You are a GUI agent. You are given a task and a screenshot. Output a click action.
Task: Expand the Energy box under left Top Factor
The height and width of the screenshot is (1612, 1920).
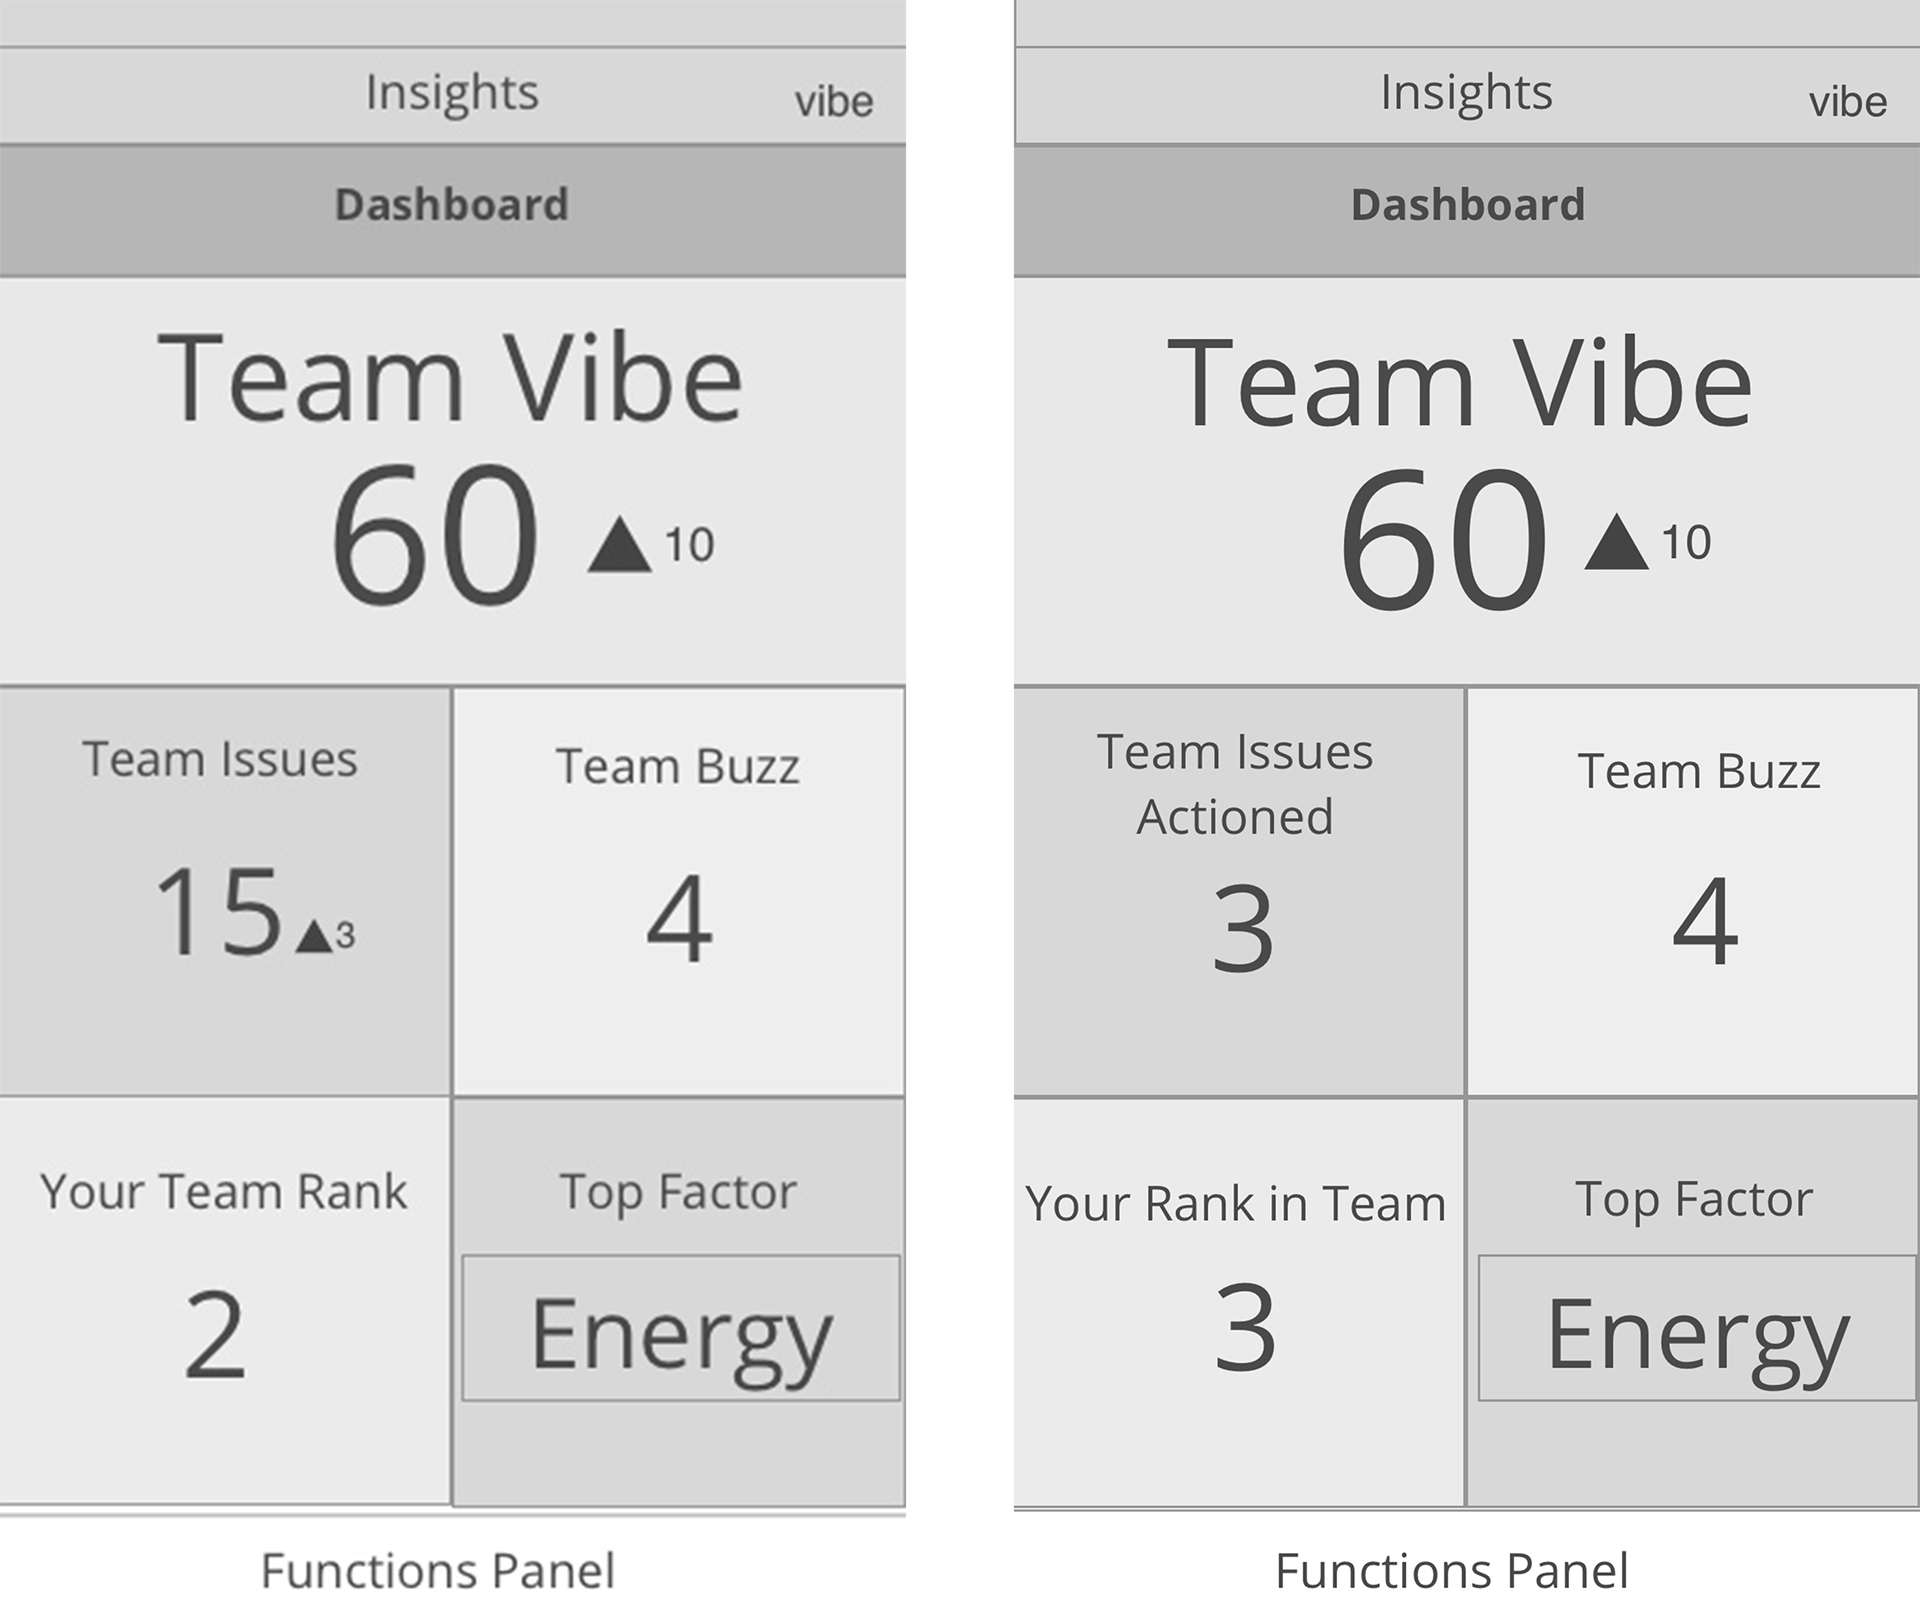coord(681,1328)
